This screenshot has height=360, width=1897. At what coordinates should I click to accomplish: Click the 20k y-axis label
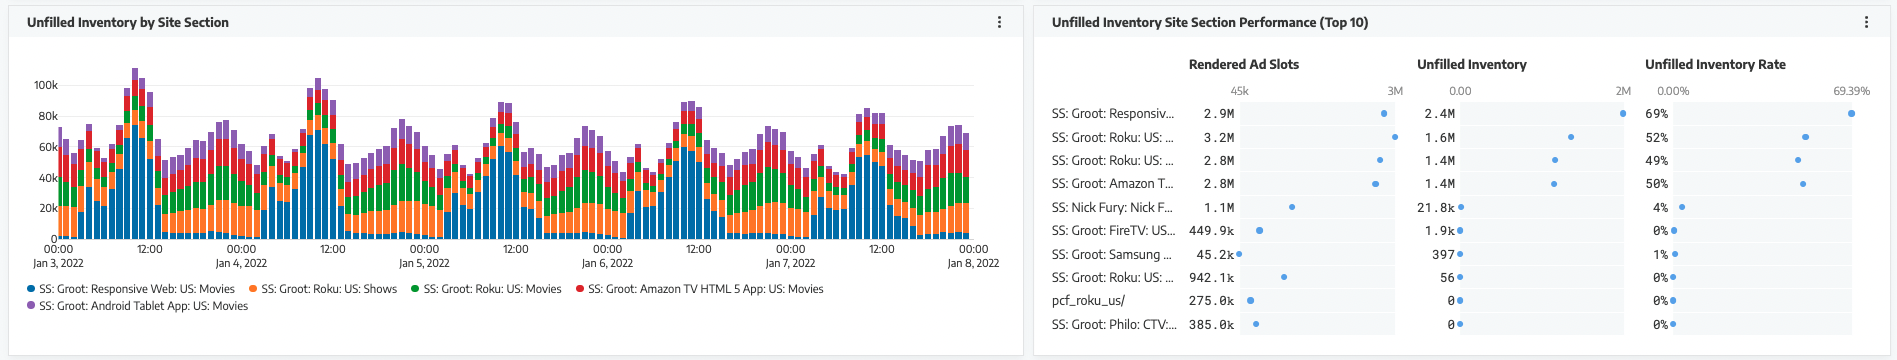(x=49, y=209)
